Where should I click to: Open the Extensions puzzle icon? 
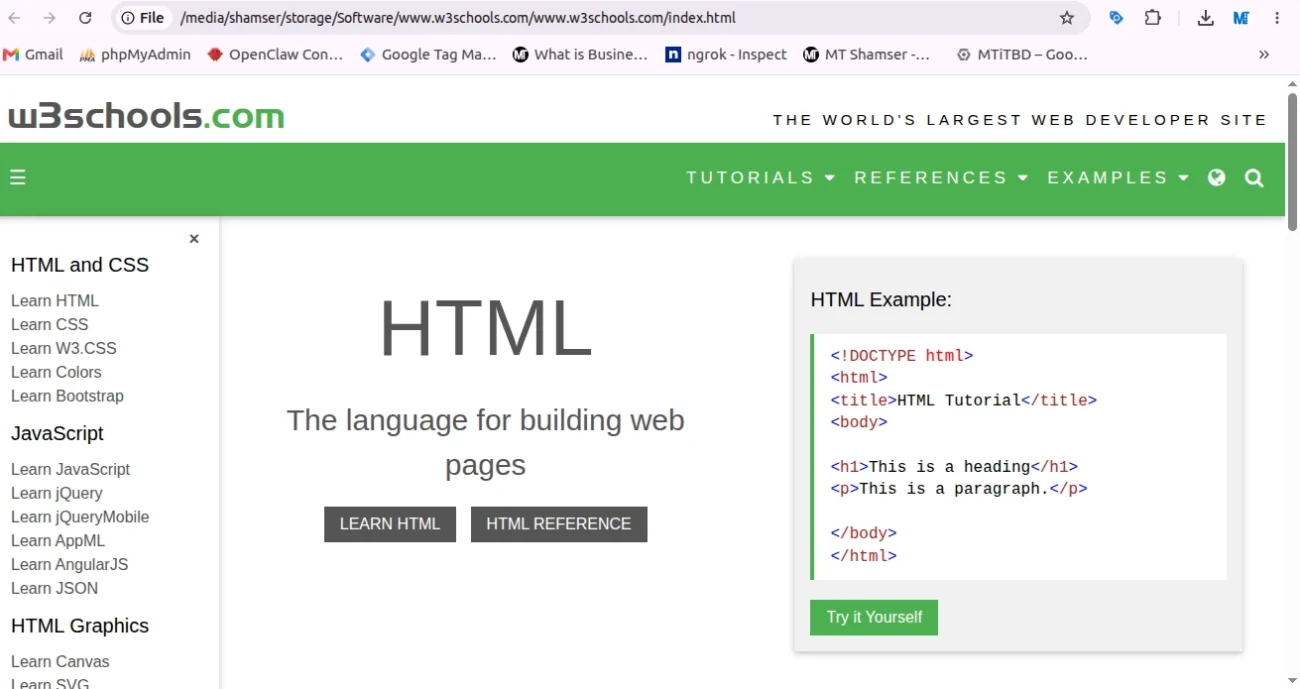tap(1153, 18)
